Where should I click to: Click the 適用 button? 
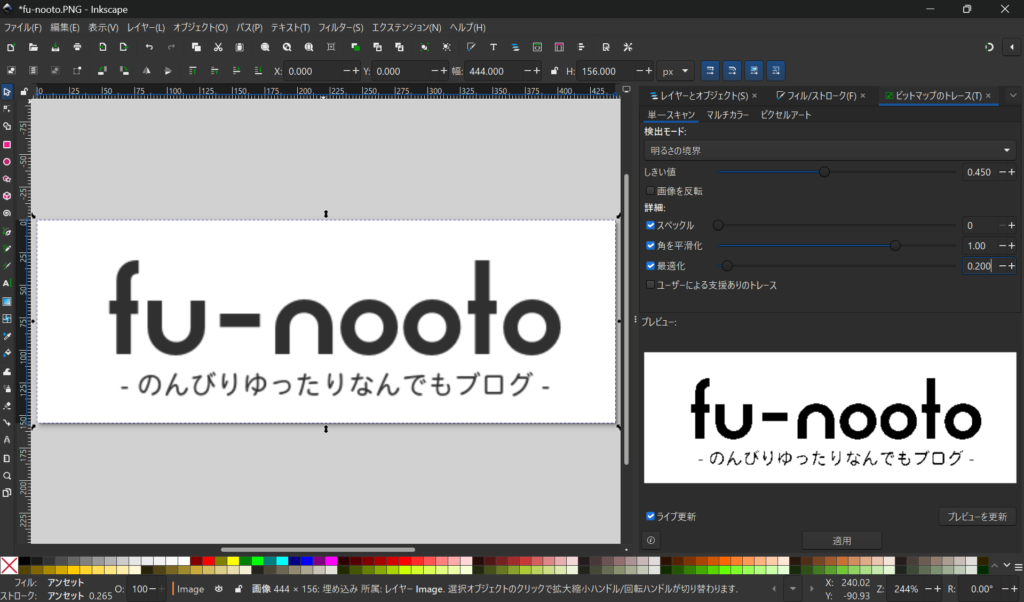pos(842,540)
